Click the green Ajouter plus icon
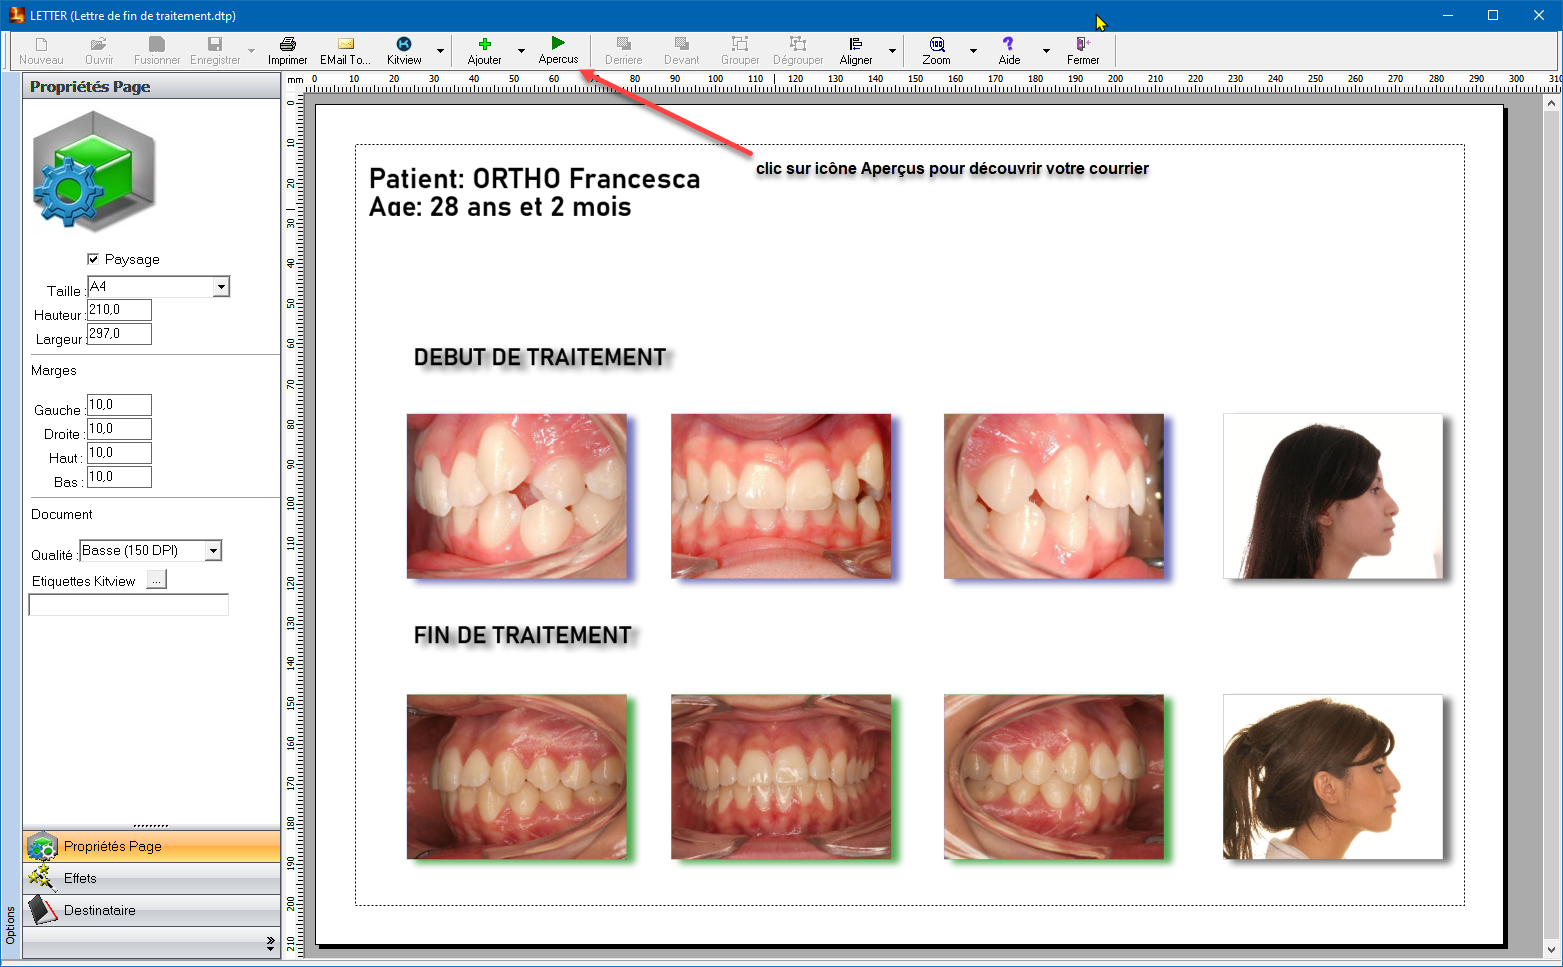Viewport: 1563px width, 967px height. [485, 45]
